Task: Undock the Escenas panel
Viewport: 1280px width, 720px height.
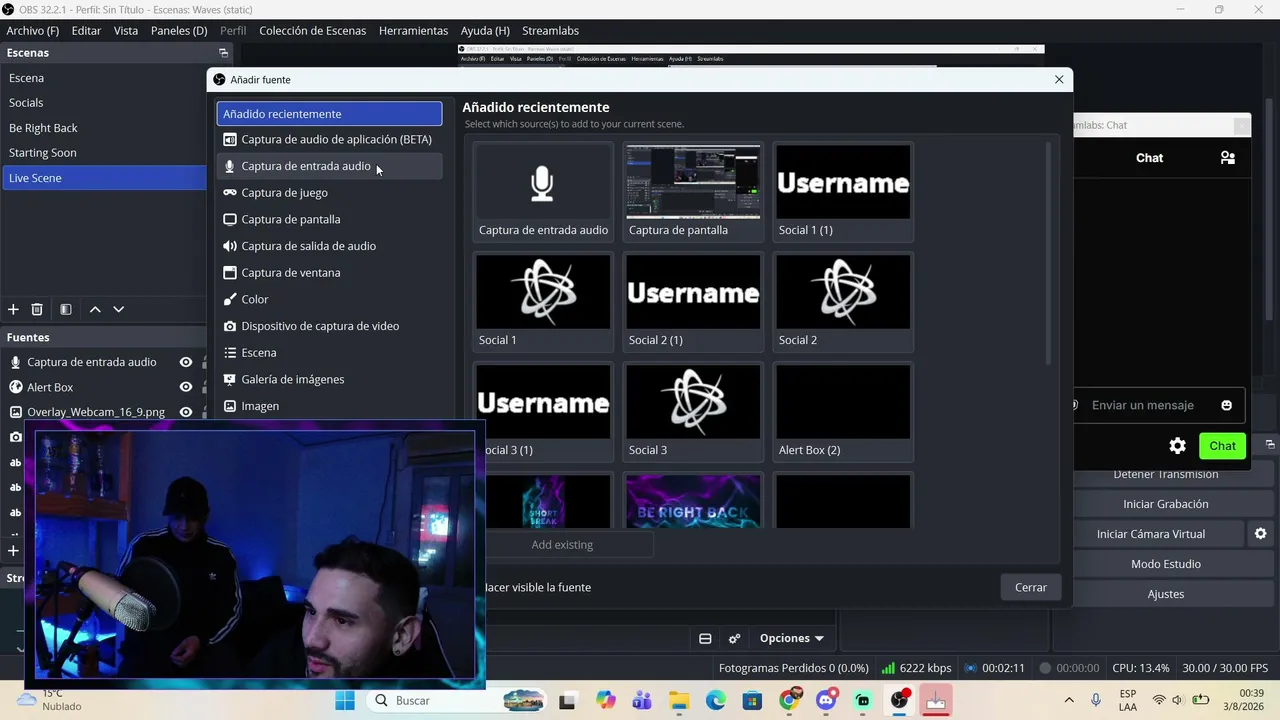Action: click(x=223, y=53)
